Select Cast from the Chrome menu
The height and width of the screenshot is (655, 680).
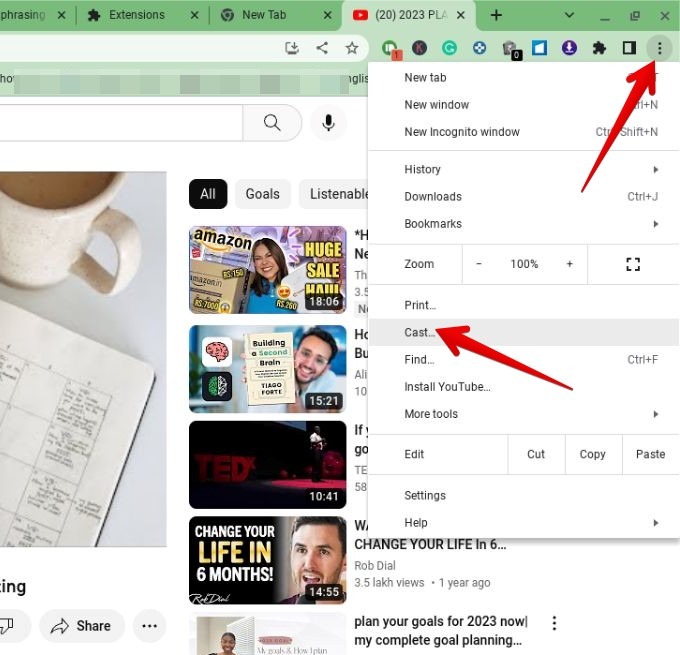click(419, 332)
